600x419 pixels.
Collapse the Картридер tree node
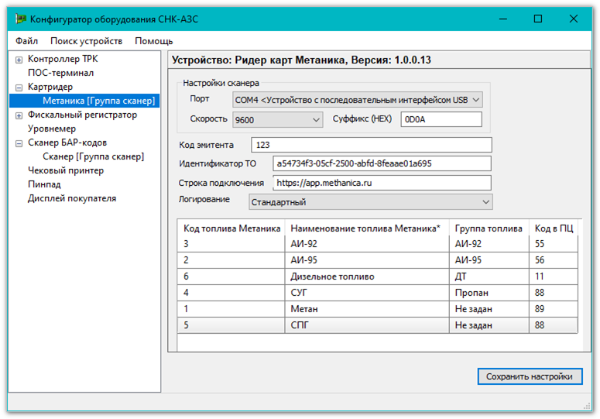click(x=19, y=87)
